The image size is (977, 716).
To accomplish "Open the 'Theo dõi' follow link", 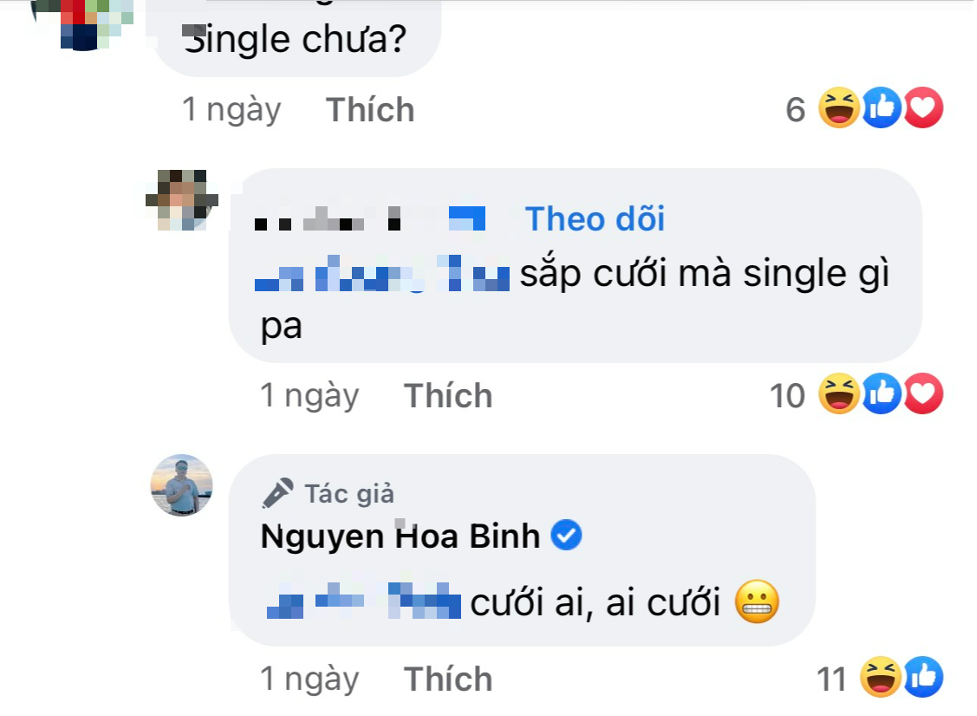I will click(594, 219).
